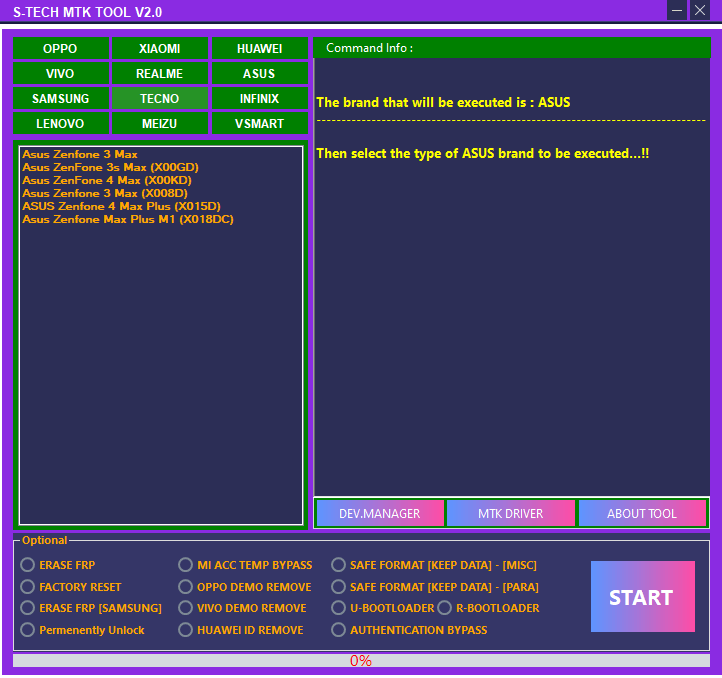Viewport: 722px width, 678px height.
Task: Choose the MEIZU brand button
Action: (x=160, y=123)
